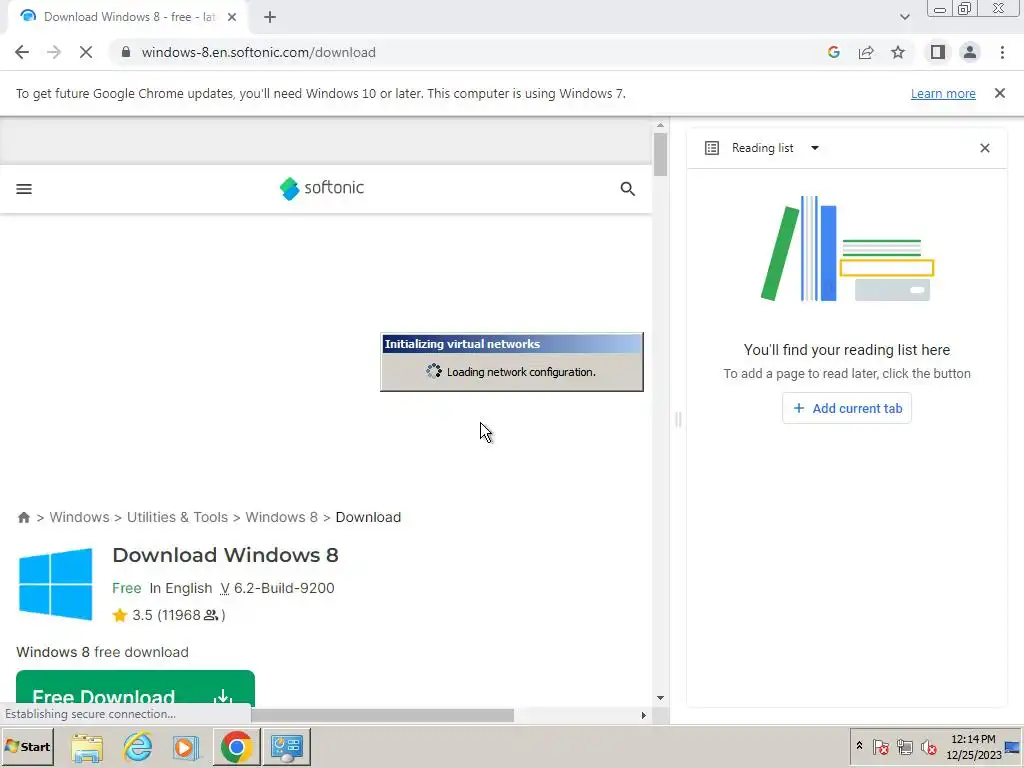Viewport: 1024px width, 768px height.
Task: Open Action Center flag icon
Action: click(880, 746)
